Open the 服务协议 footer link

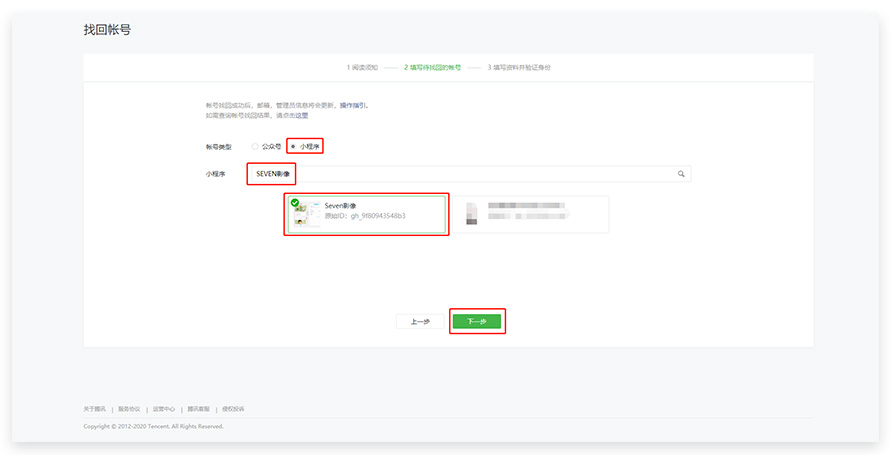(129, 409)
